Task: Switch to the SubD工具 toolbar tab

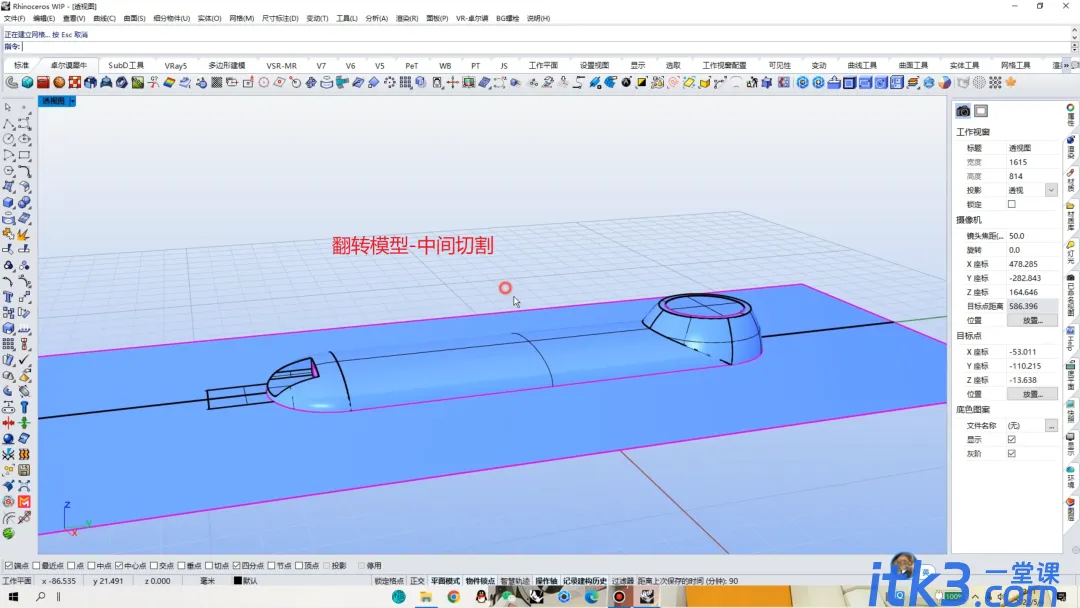Action: [126, 65]
